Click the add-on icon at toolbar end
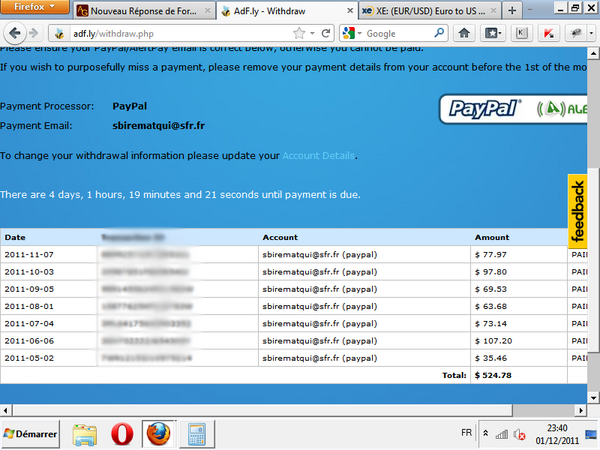Screen dimensions: 600x450 (576, 34)
